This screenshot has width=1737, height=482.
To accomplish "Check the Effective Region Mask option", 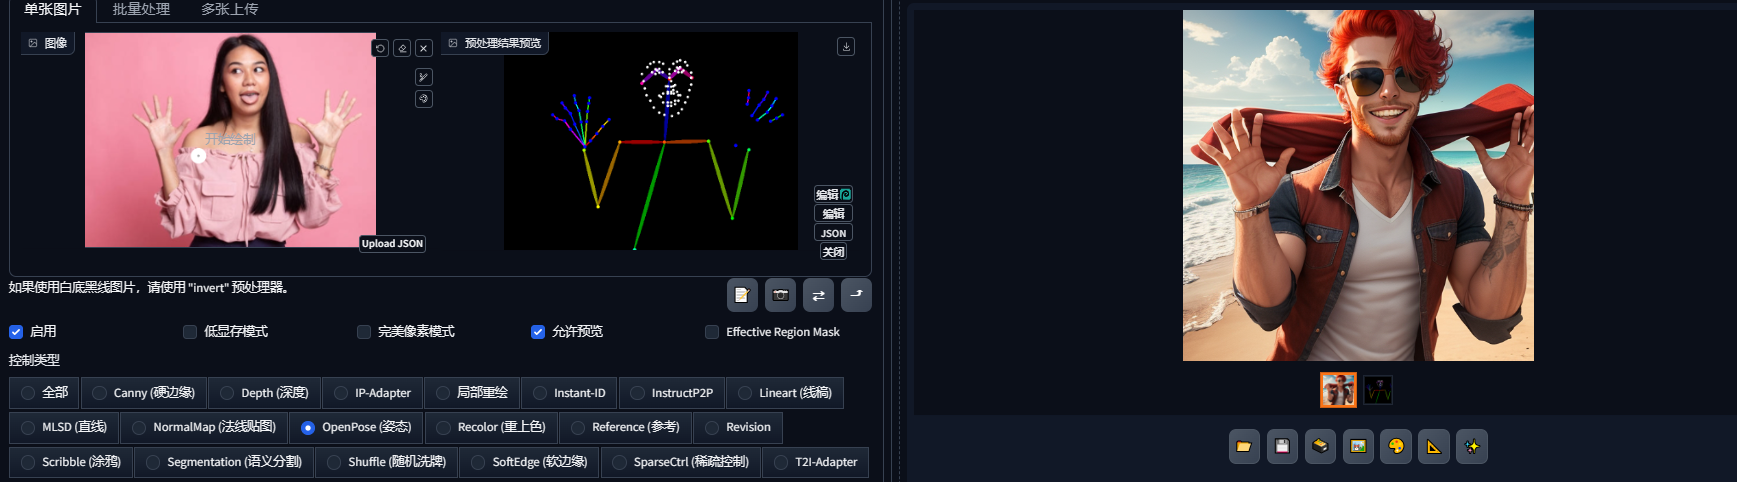I will tap(712, 332).
